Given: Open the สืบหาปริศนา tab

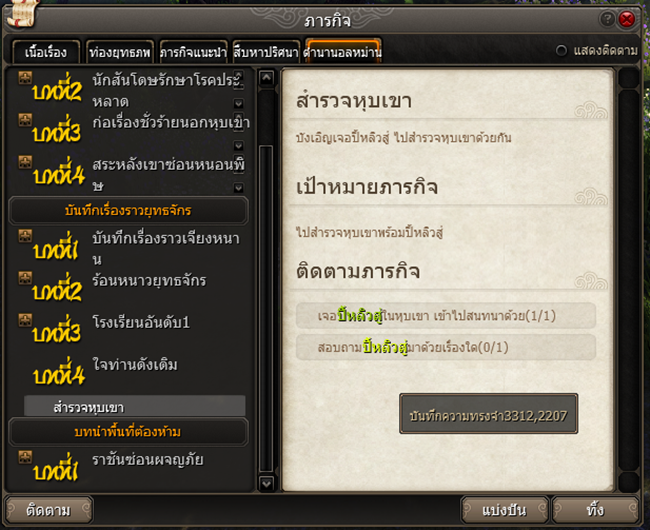Looking at the screenshot, I should pyautogui.click(x=266, y=52).
